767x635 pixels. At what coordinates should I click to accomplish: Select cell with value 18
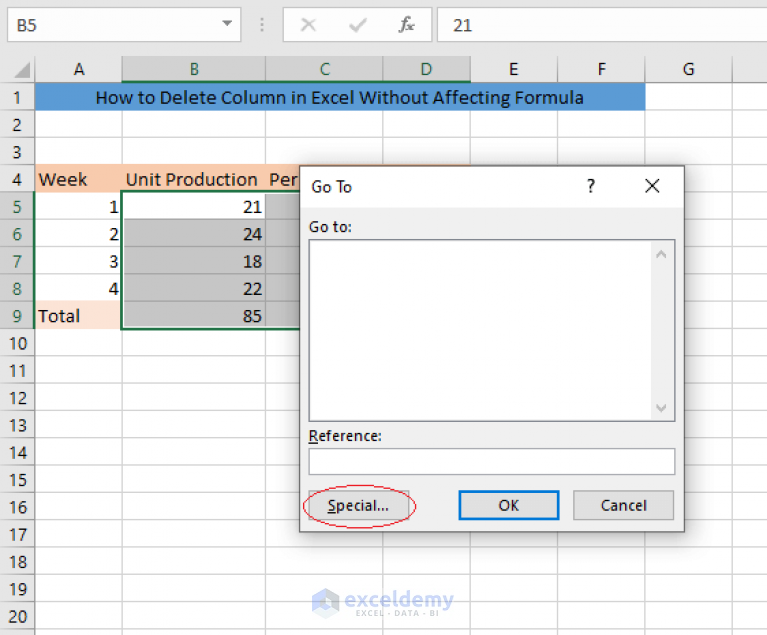(194, 261)
